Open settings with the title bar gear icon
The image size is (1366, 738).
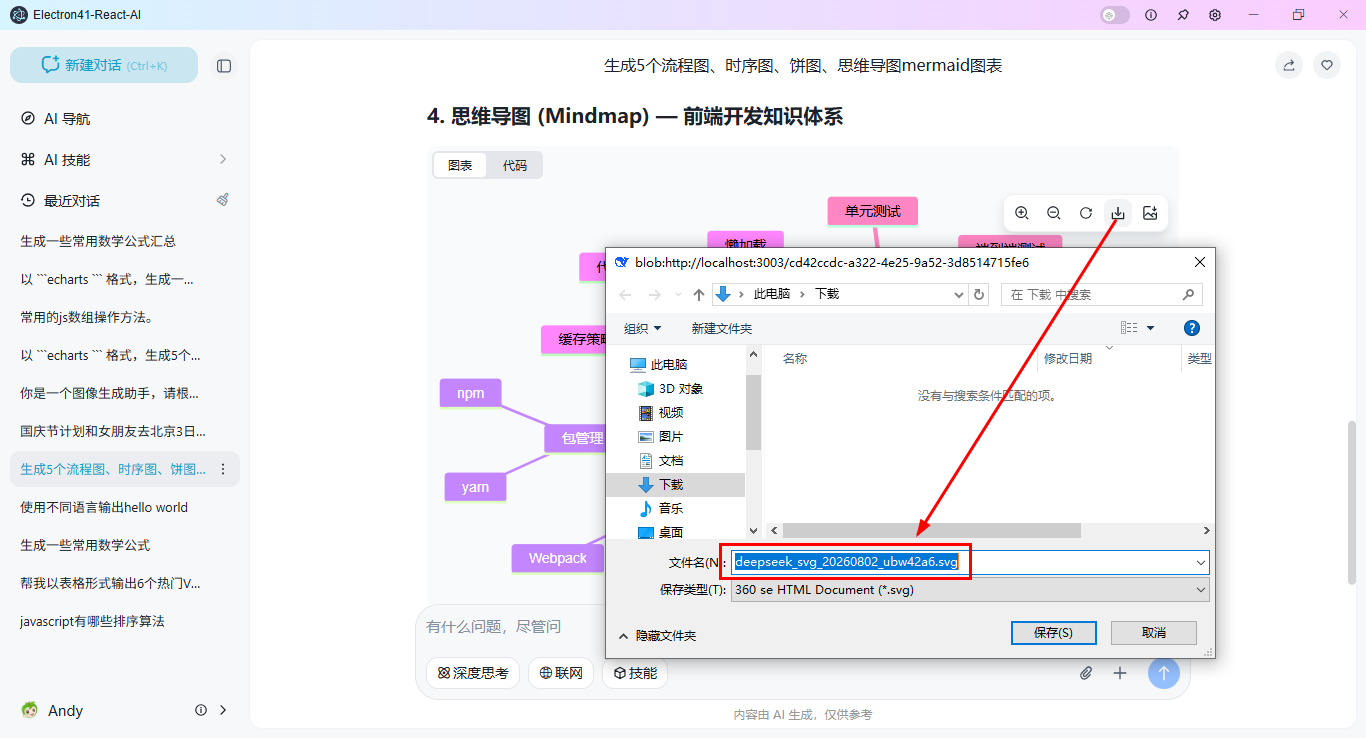(1215, 15)
